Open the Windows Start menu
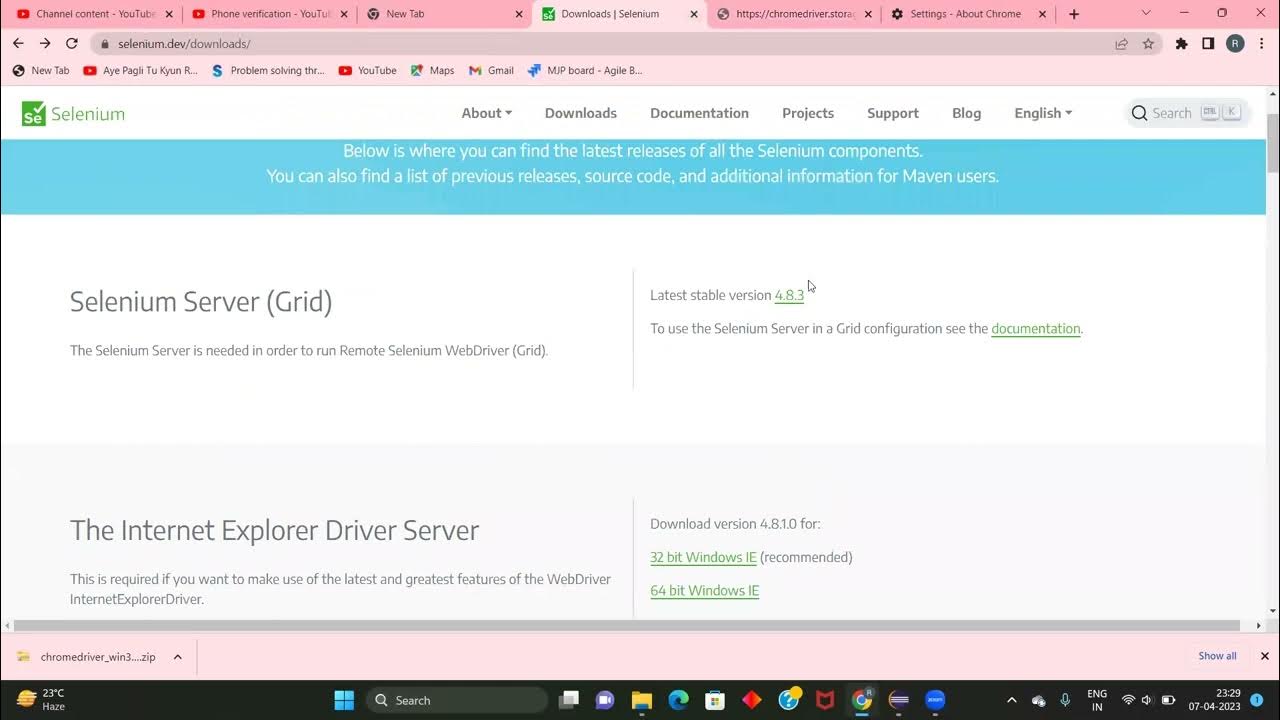 click(344, 700)
